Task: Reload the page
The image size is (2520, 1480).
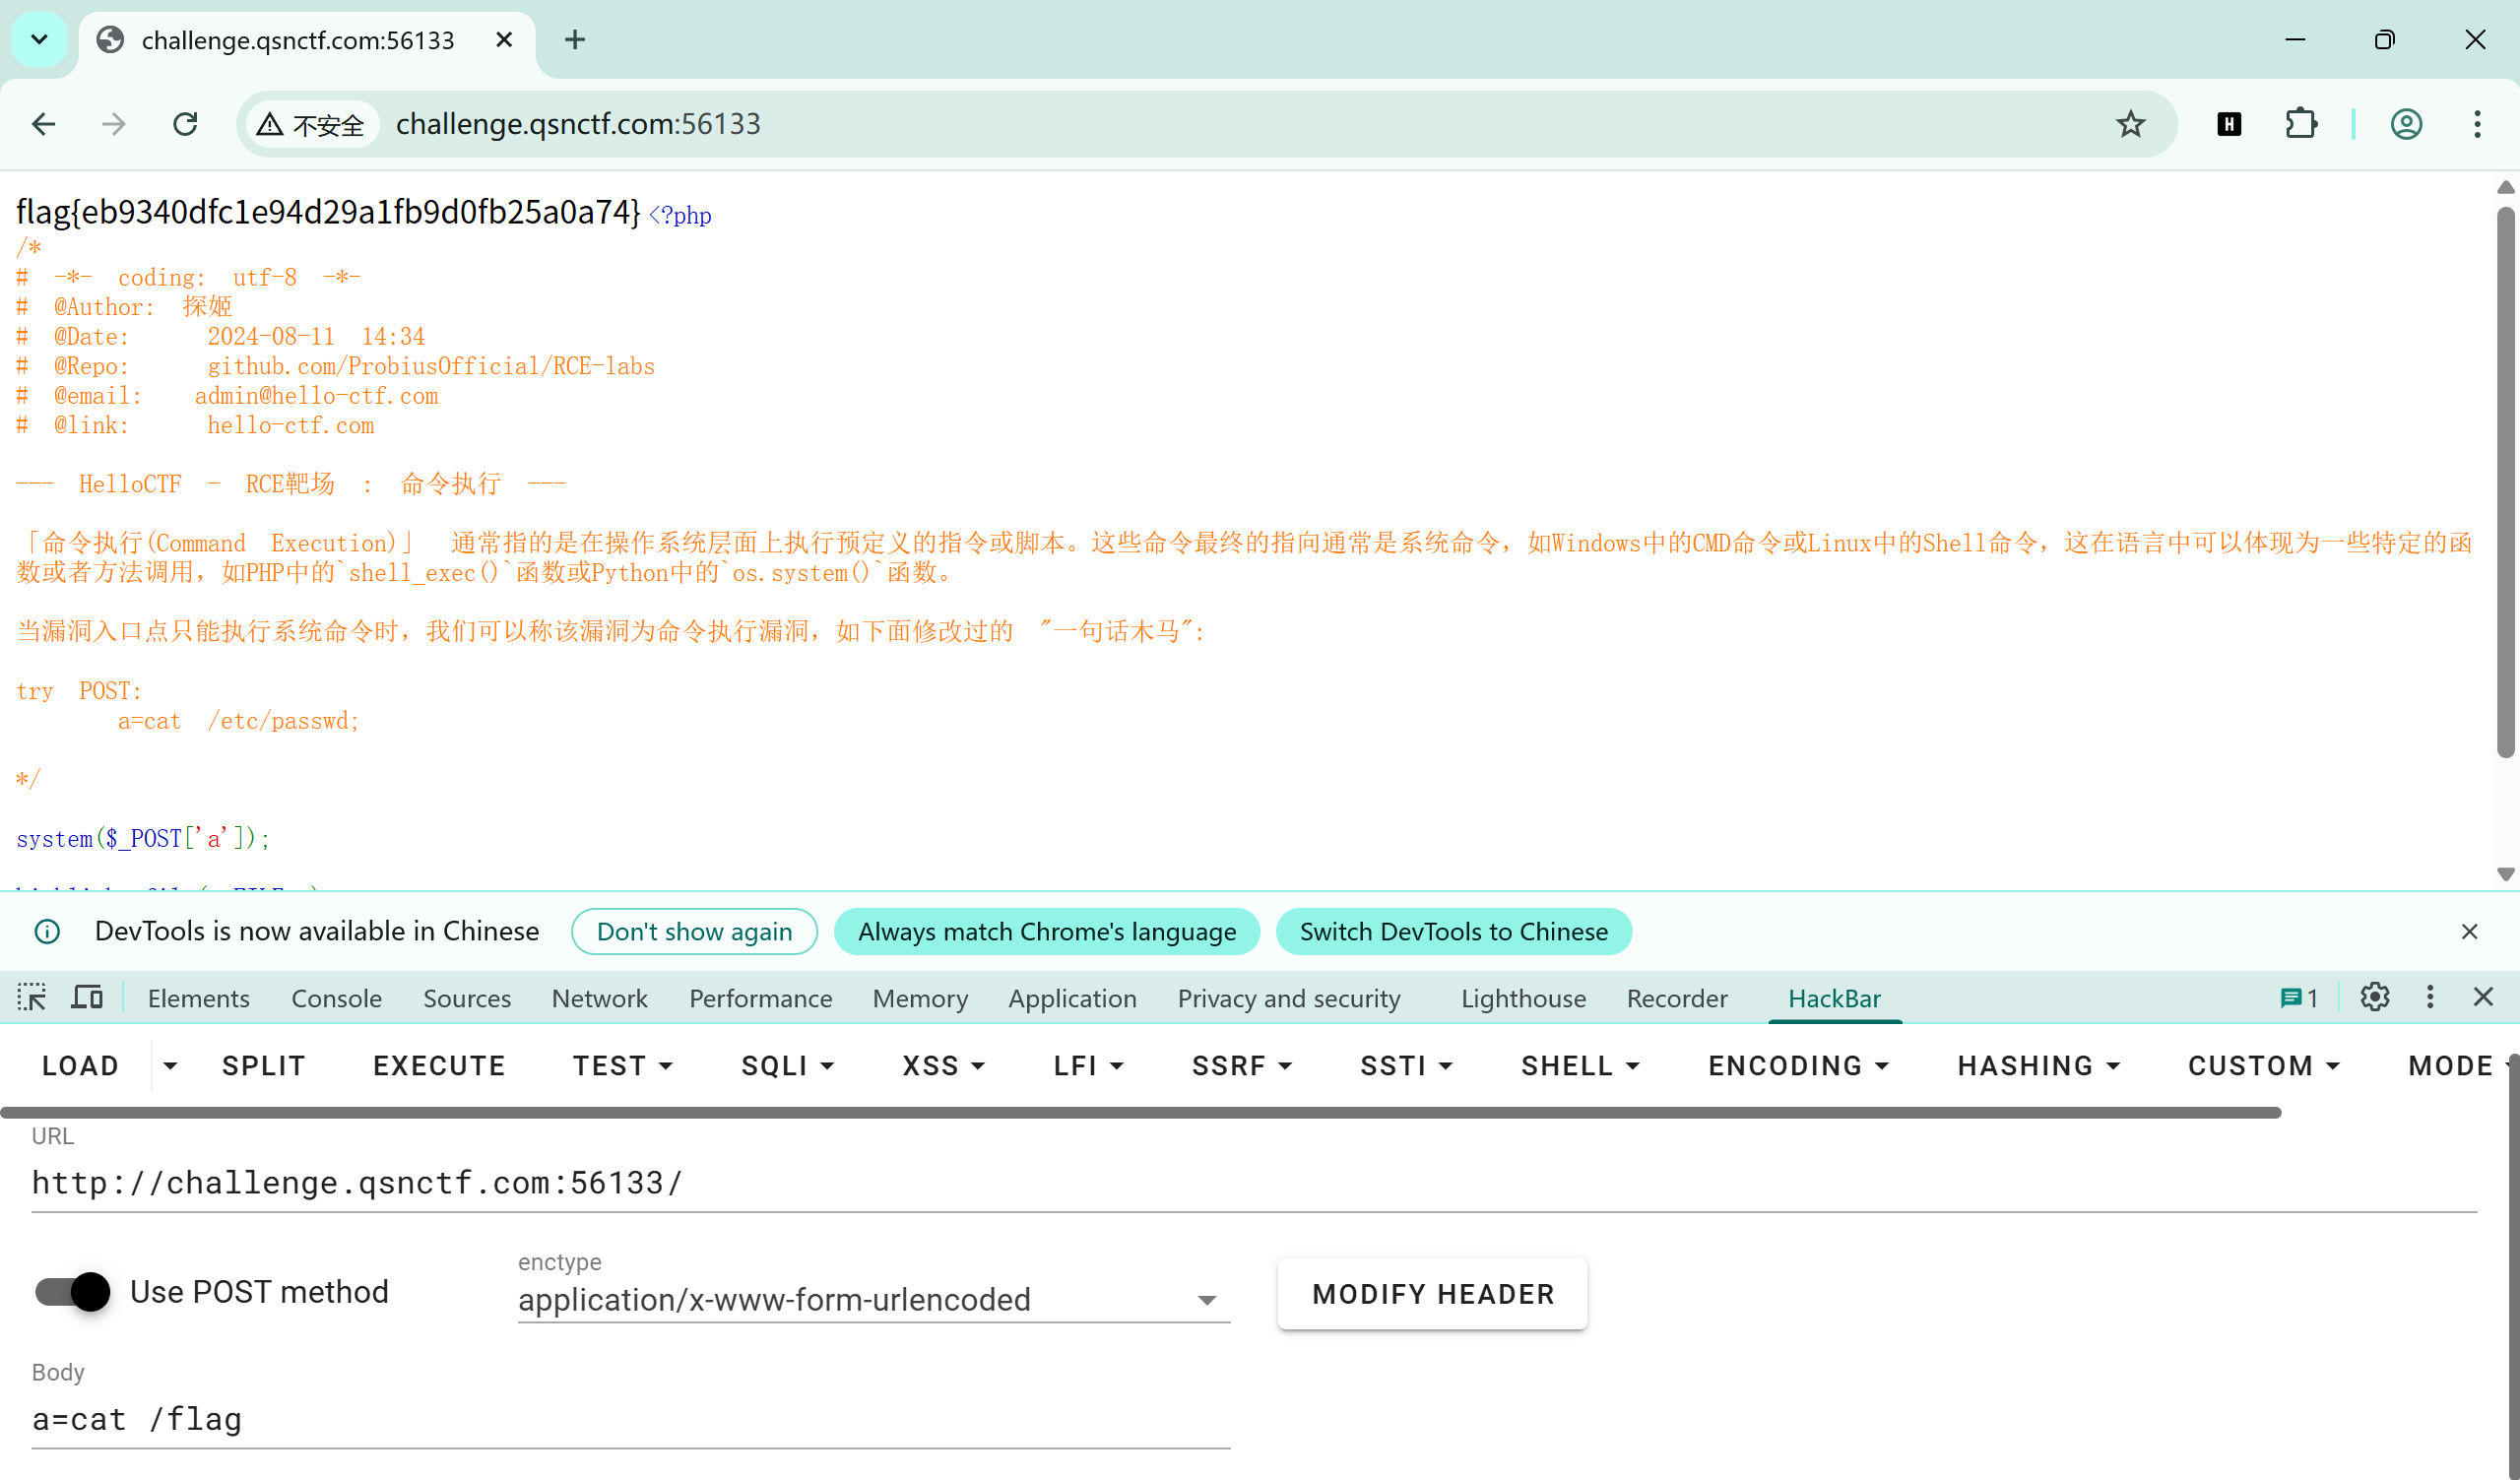Action: point(185,124)
